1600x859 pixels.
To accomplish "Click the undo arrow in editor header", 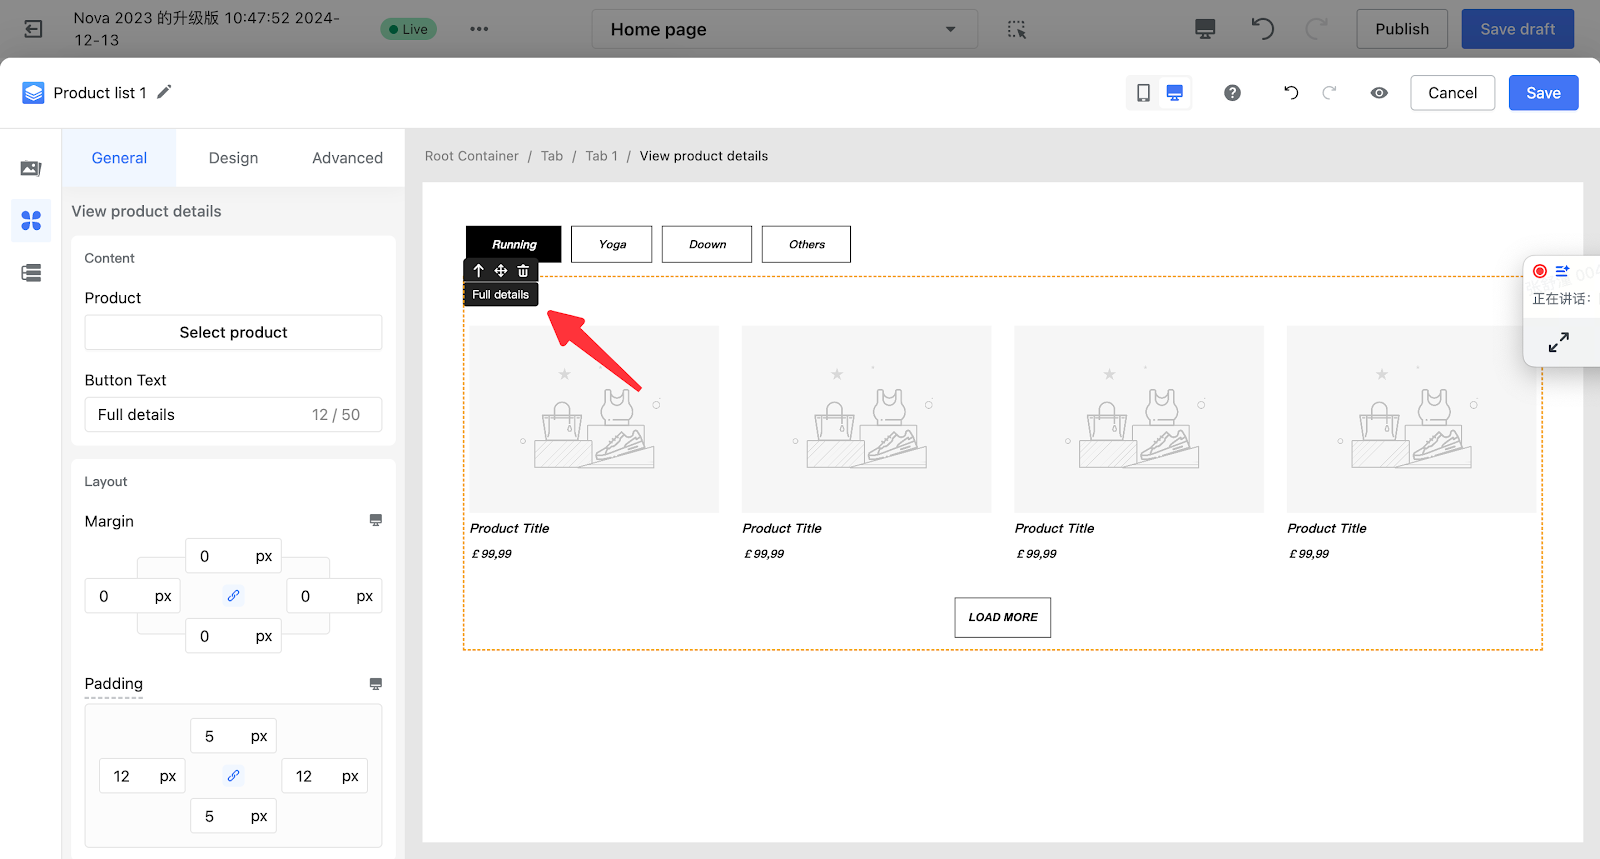I will tap(1291, 93).
